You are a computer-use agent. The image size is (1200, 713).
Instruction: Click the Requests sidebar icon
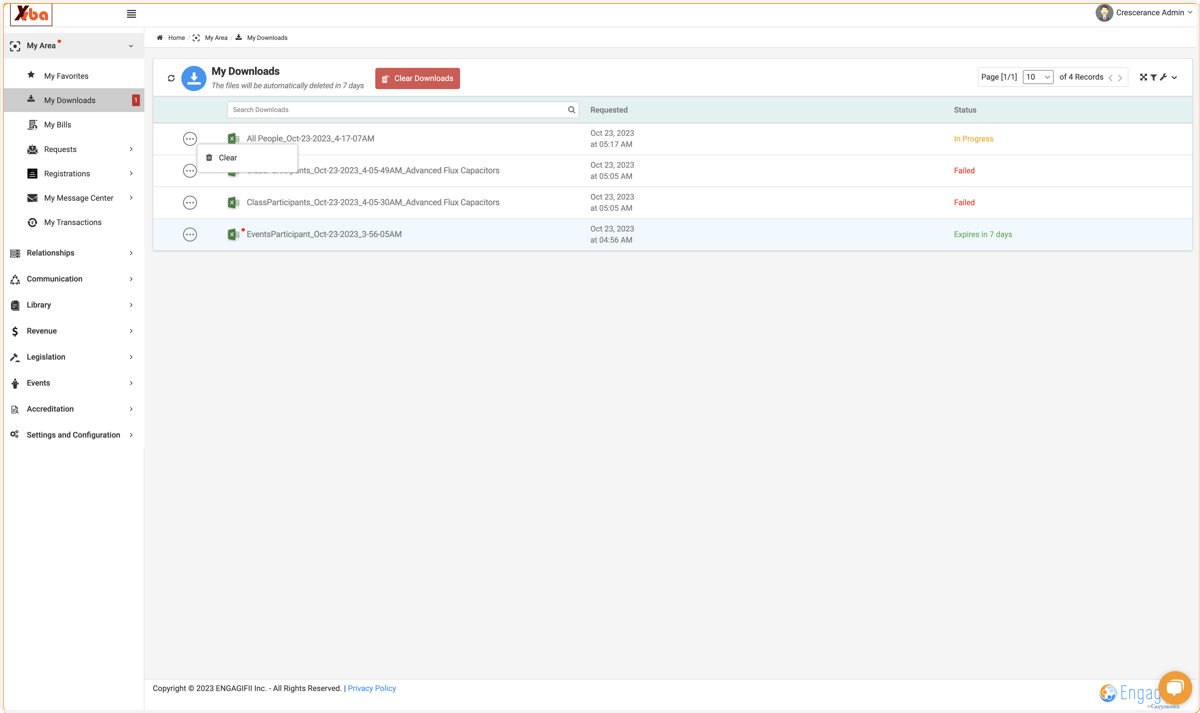point(32,149)
